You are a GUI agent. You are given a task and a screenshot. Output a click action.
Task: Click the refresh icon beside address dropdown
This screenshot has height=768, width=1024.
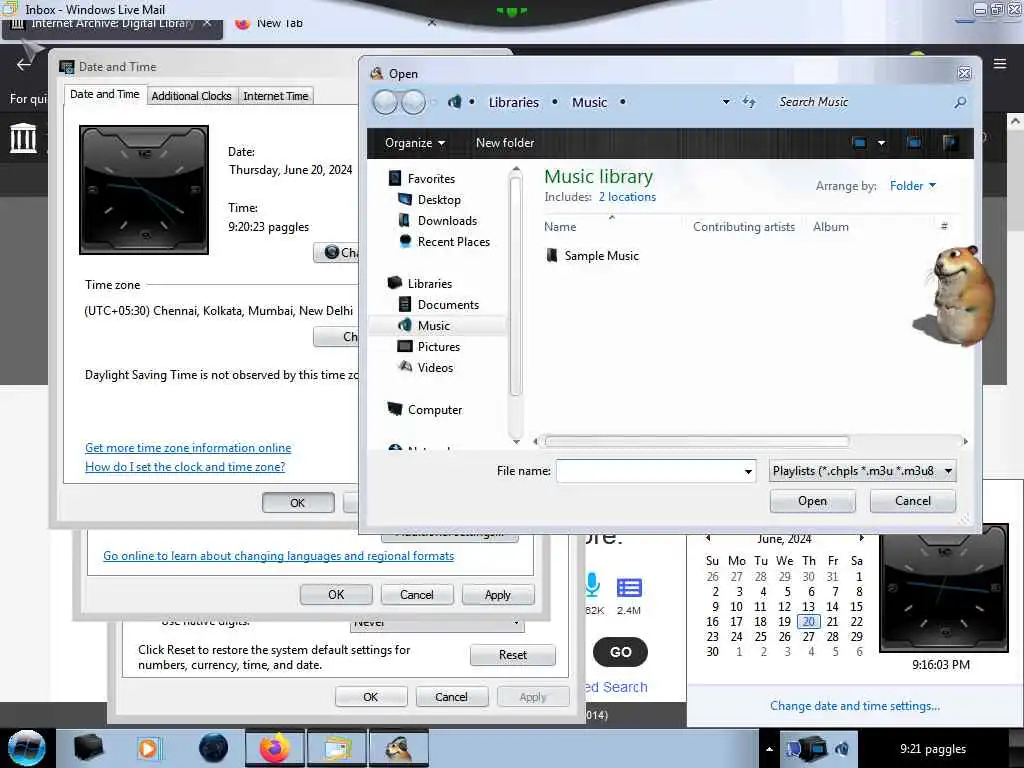click(x=749, y=102)
